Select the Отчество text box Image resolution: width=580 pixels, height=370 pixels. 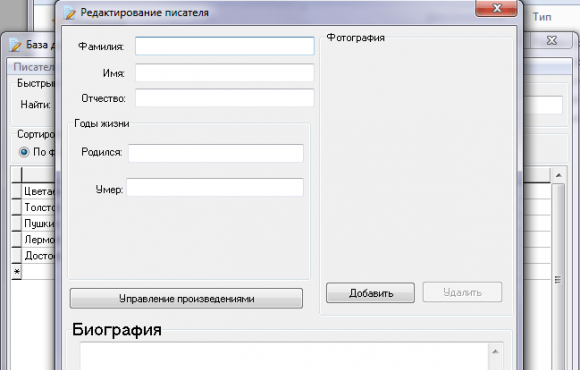[225, 98]
